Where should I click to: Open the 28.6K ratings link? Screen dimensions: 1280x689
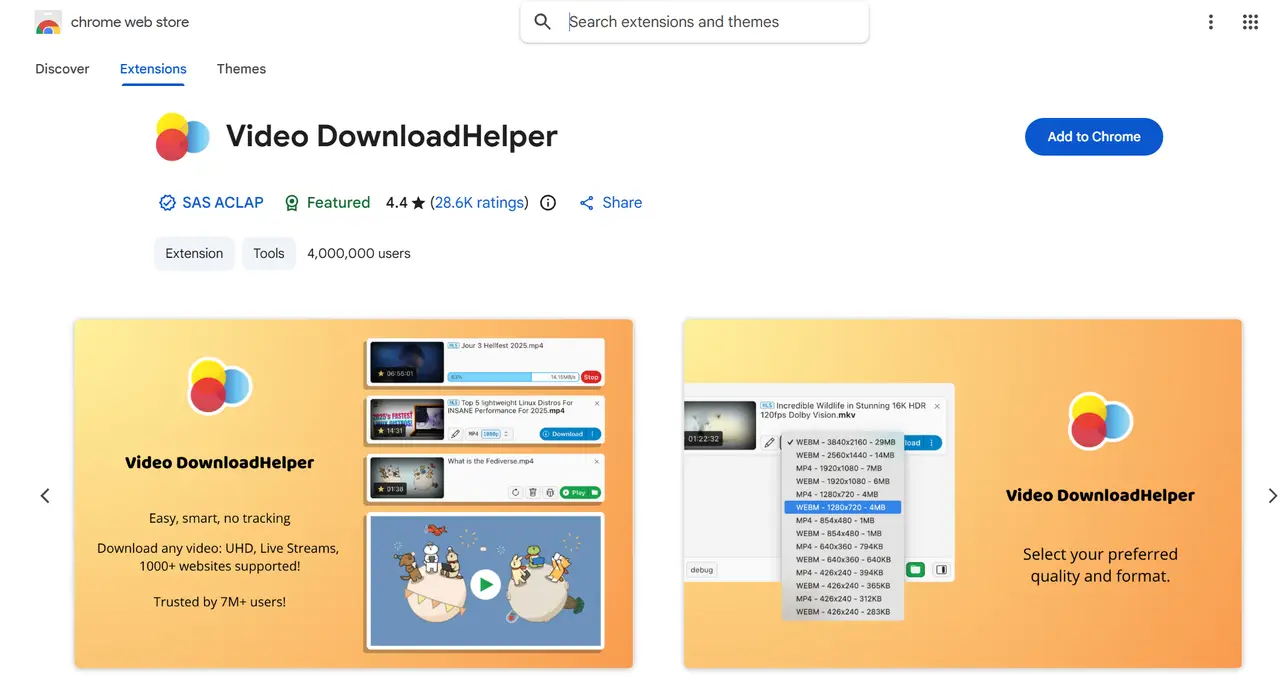[x=479, y=203]
